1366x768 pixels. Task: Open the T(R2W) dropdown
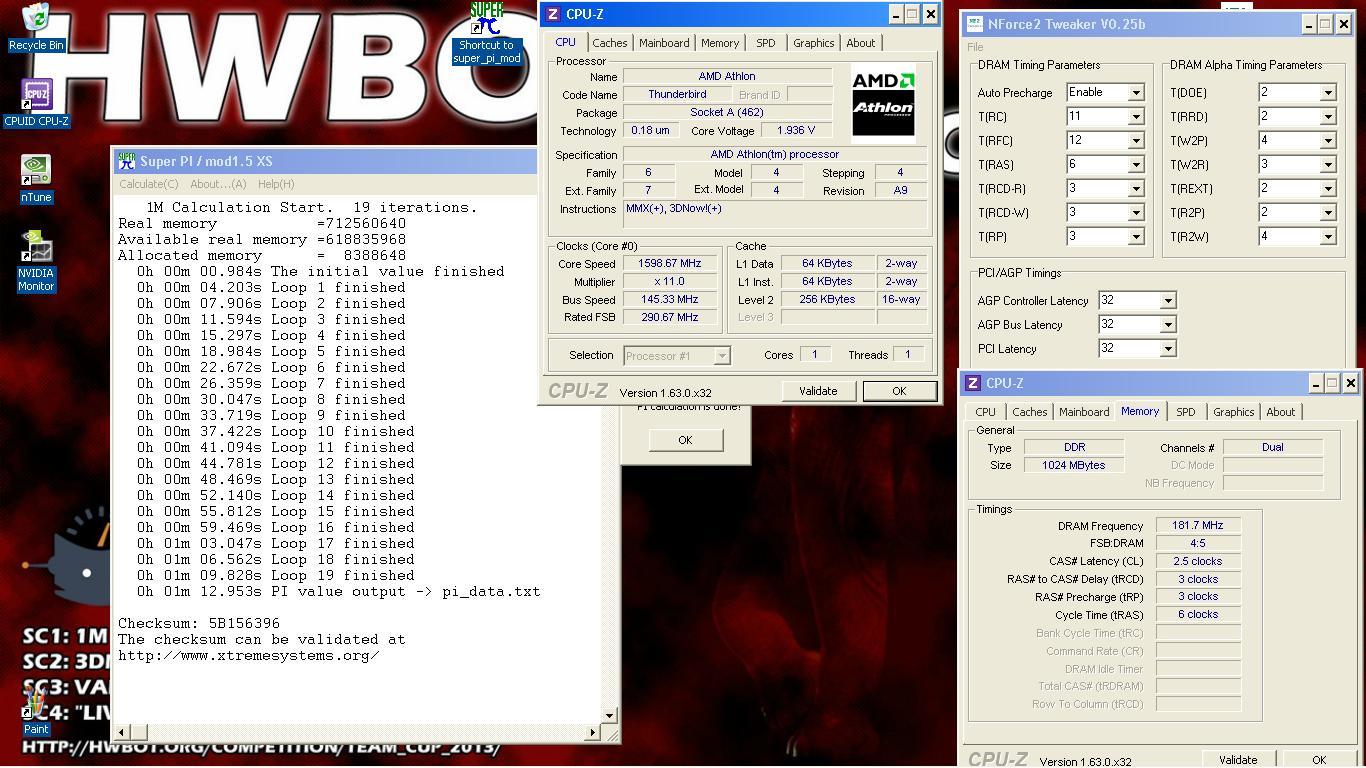click(1328, 237)
